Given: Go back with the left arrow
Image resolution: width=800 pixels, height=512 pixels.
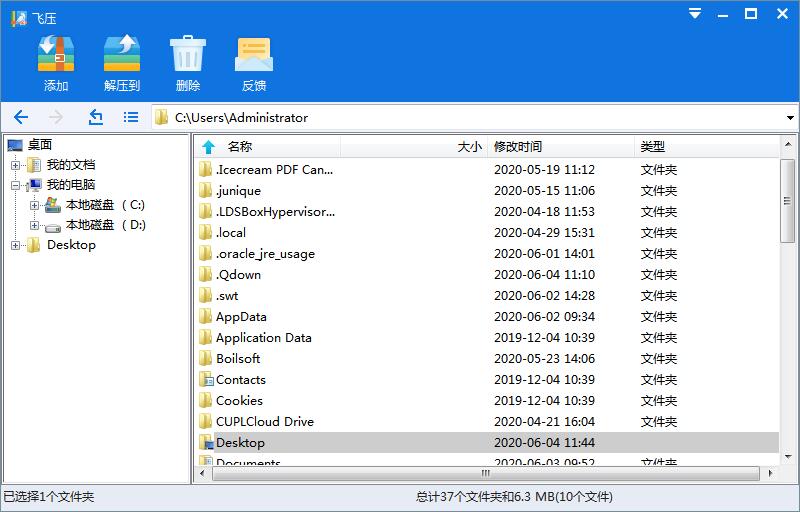Looking at the screenshot, I should coord(21,117).
